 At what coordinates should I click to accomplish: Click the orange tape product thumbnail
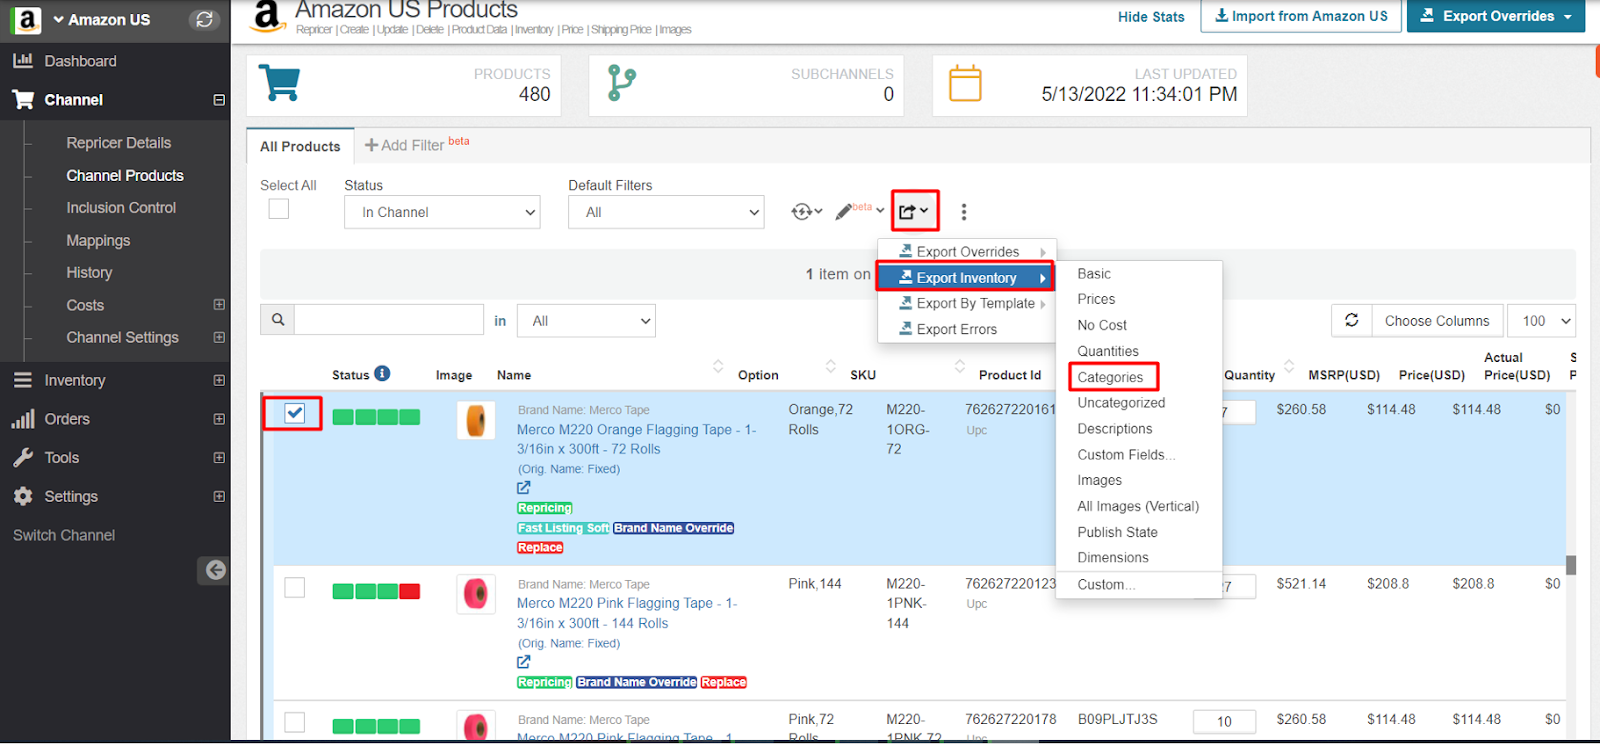pos(476,420)
